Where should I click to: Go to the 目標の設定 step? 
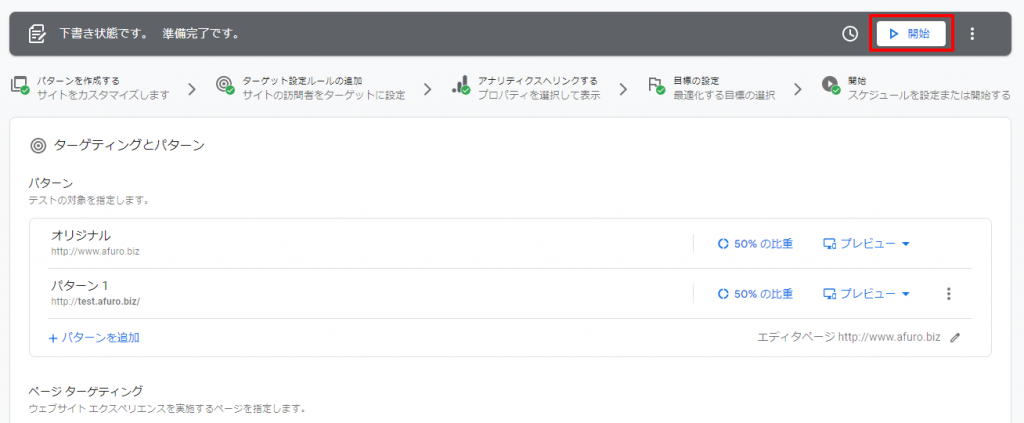click(711, 88)
